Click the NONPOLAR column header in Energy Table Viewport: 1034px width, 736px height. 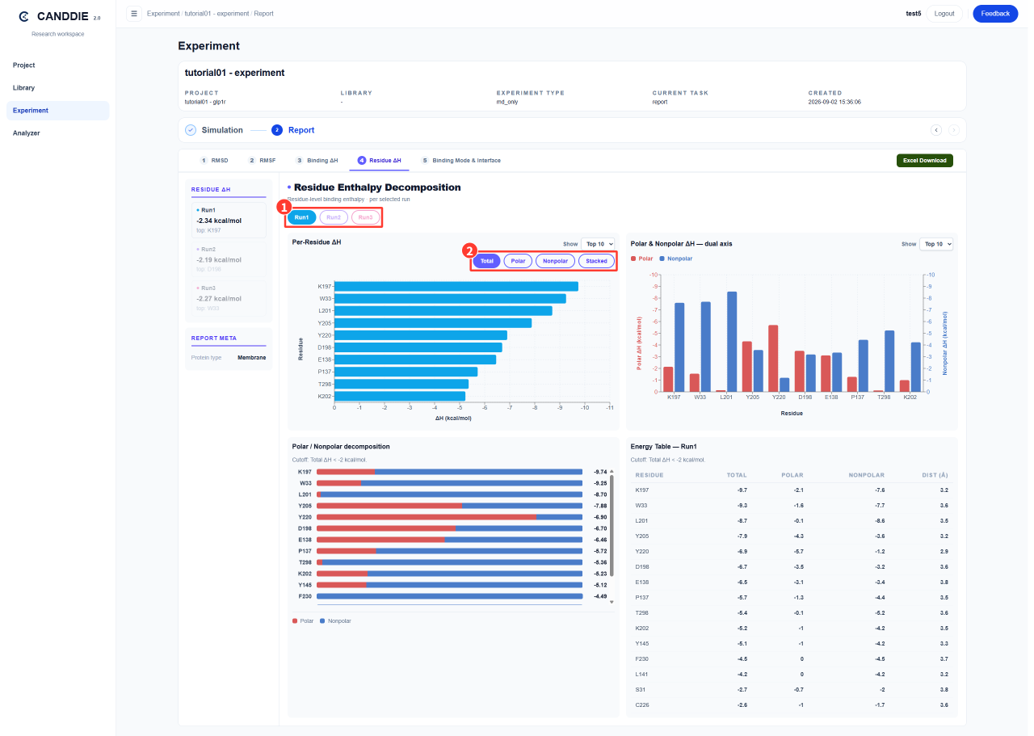pyautogui.click(x=867, y=475)
